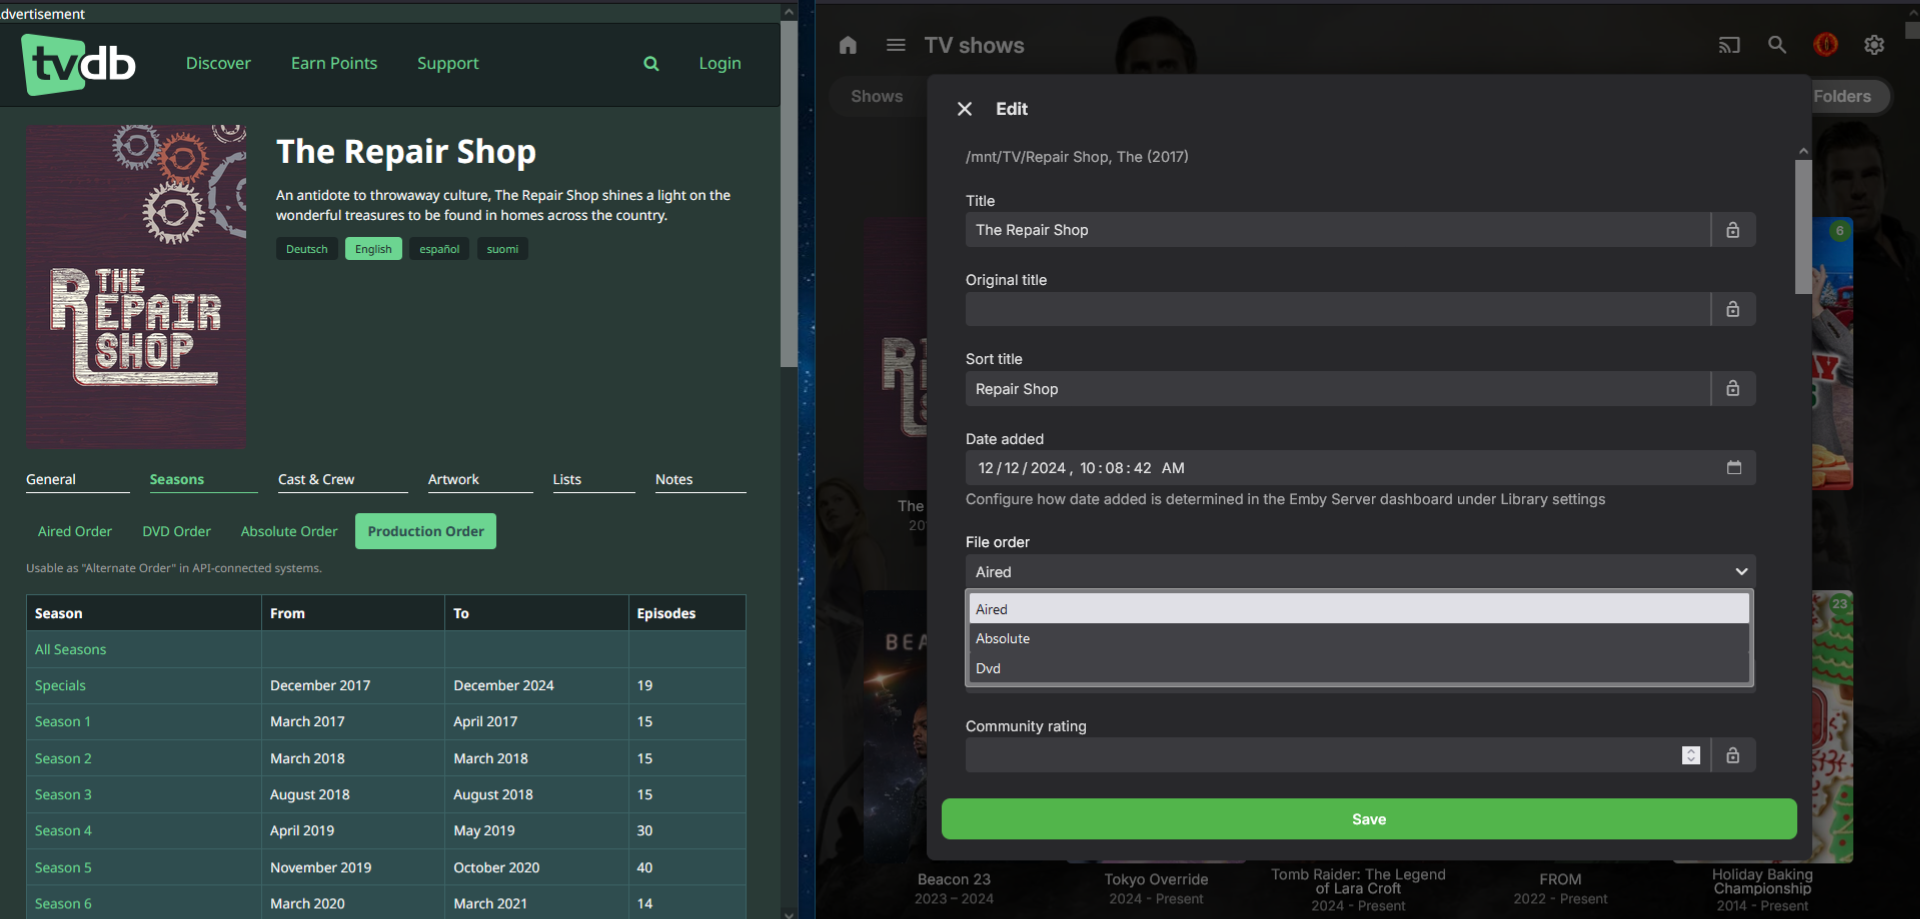
Task: Click the TVDB search icon
Action: coord(651,64)
